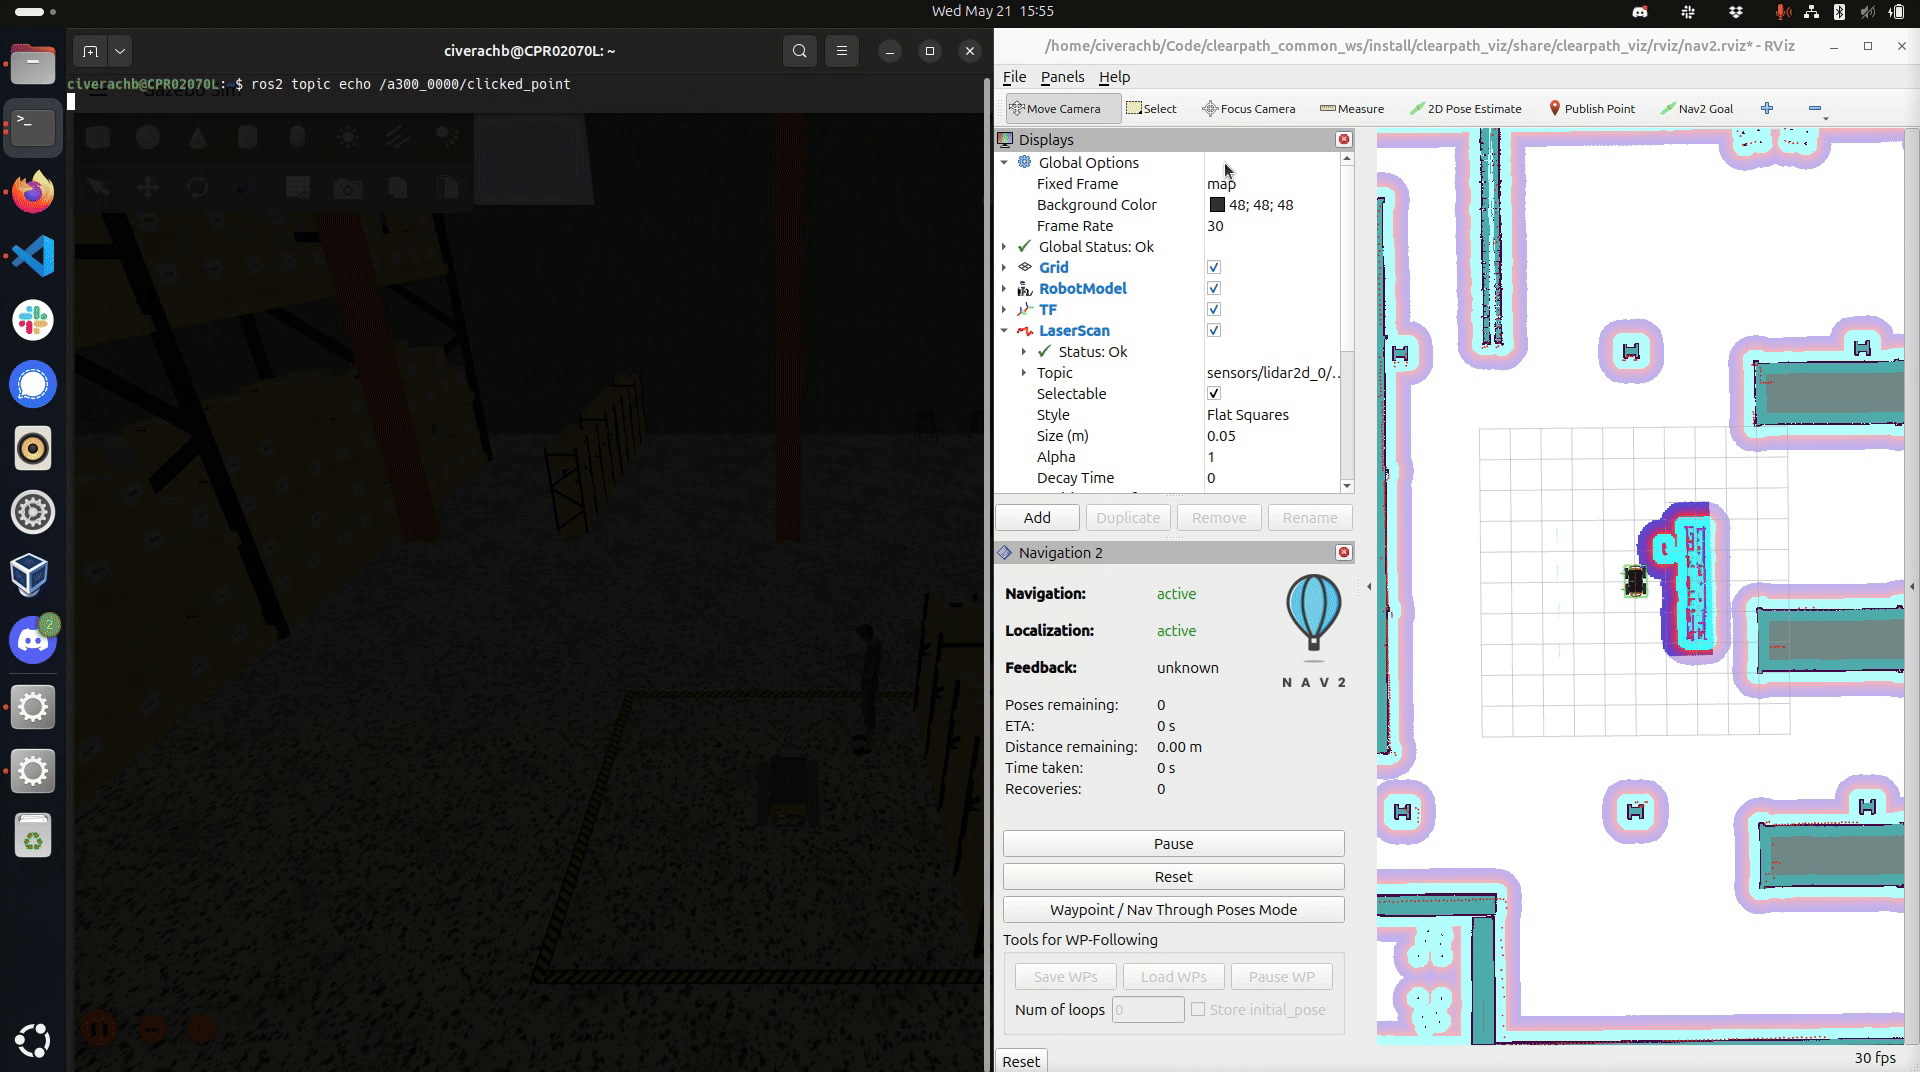This screenshot has width=1920, height=1072.
Task: Open Firefox from the dock
Action: tap(33, 192)
